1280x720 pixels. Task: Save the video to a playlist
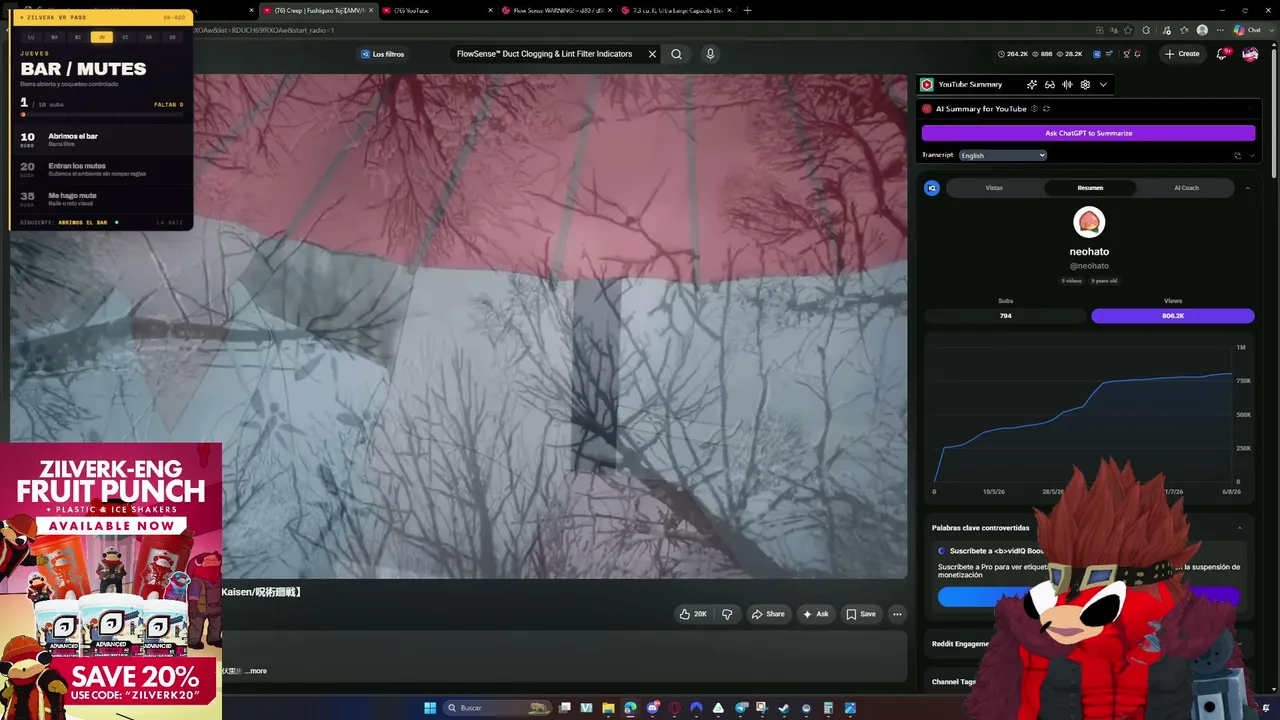[x=860, y=614]
